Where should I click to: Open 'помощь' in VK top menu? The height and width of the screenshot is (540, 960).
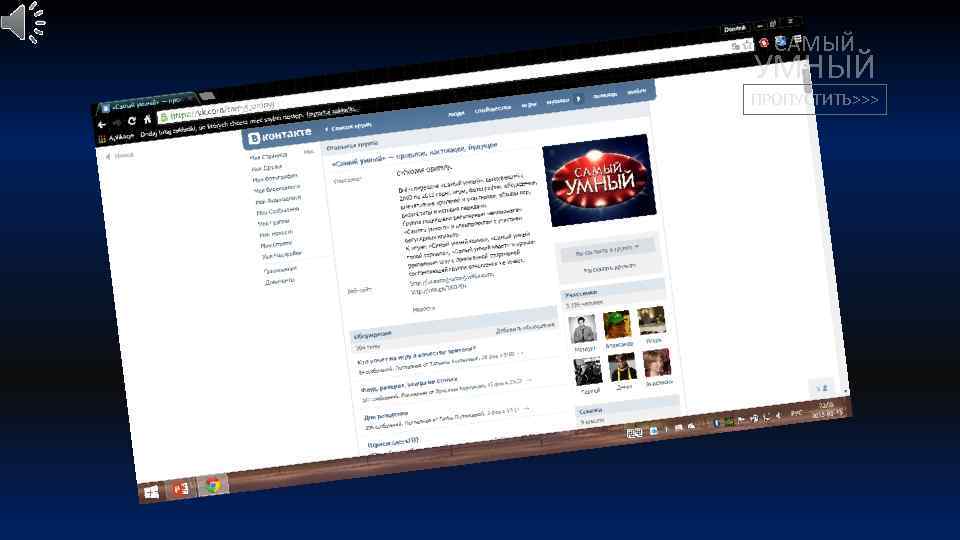click(605, 96)
